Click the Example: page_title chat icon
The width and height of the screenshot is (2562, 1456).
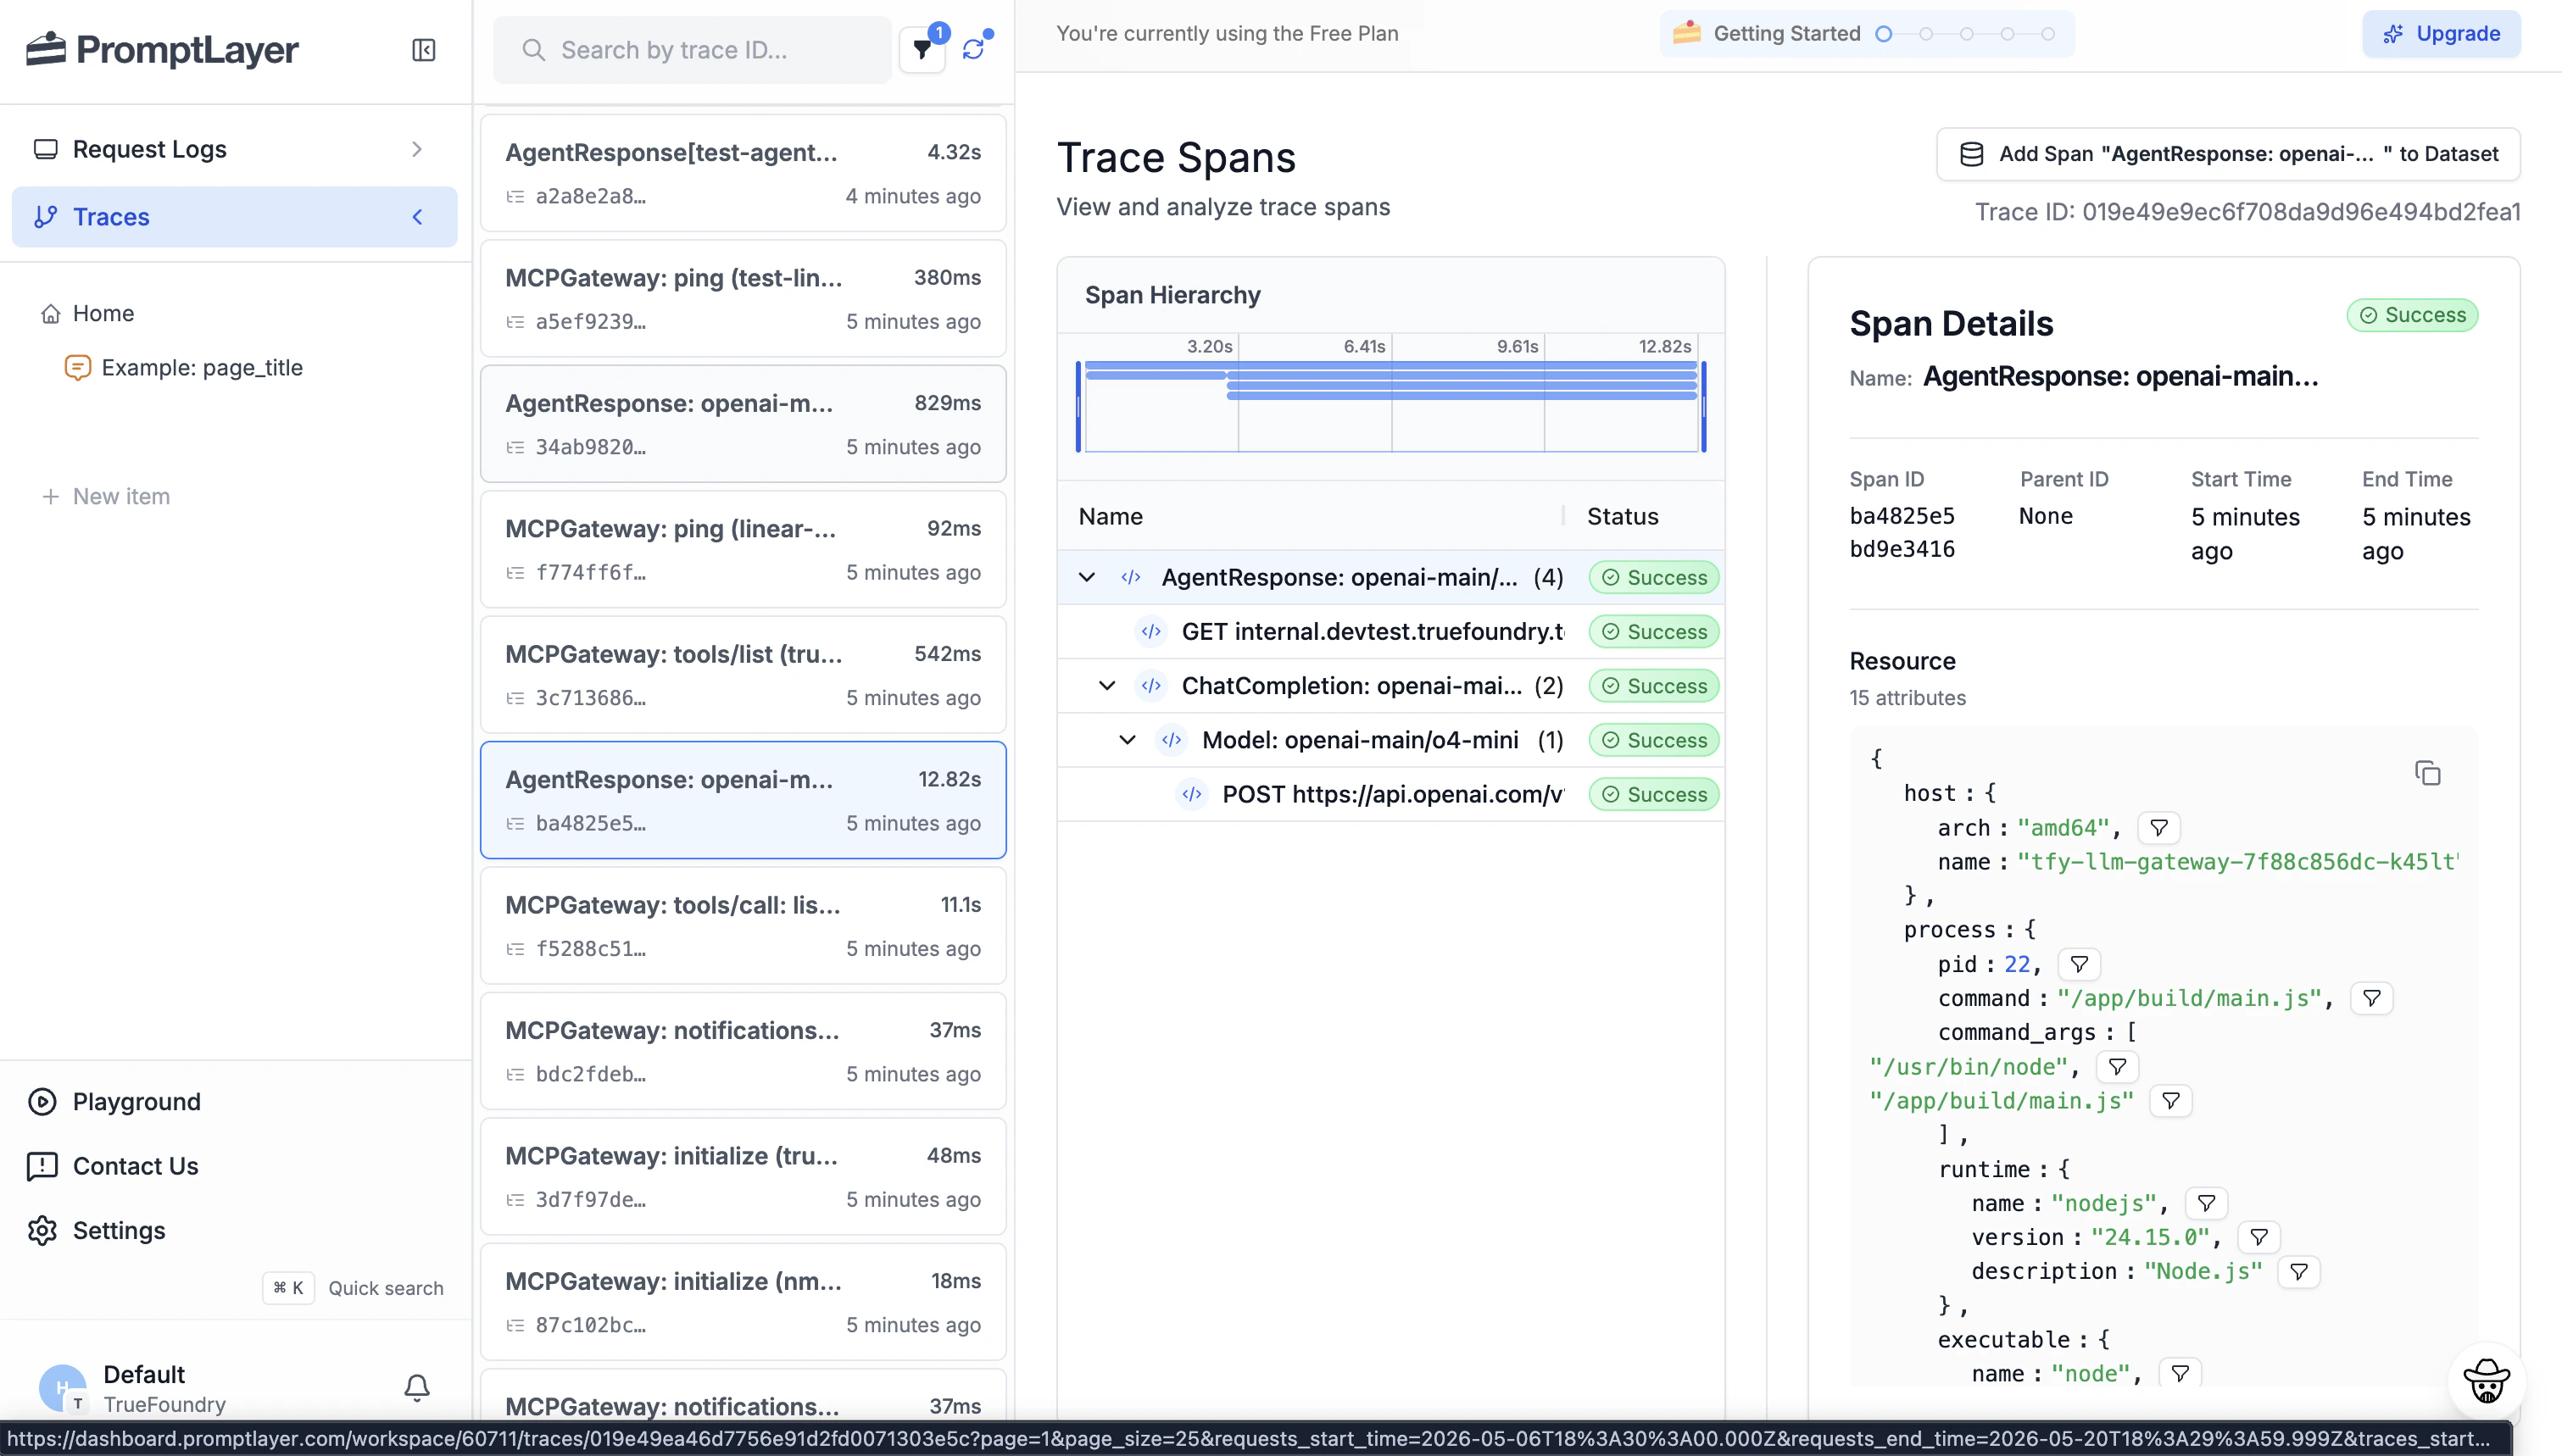tap(77, 367)
